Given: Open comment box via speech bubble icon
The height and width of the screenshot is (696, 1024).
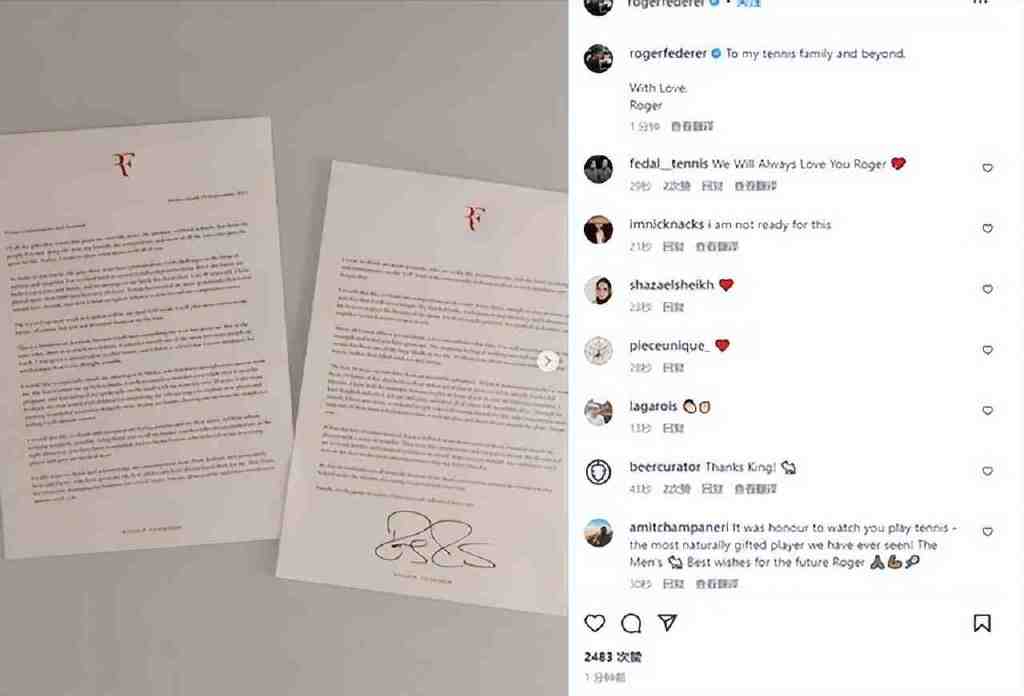Looking at the screenshot, I should (x=631, y=624).
